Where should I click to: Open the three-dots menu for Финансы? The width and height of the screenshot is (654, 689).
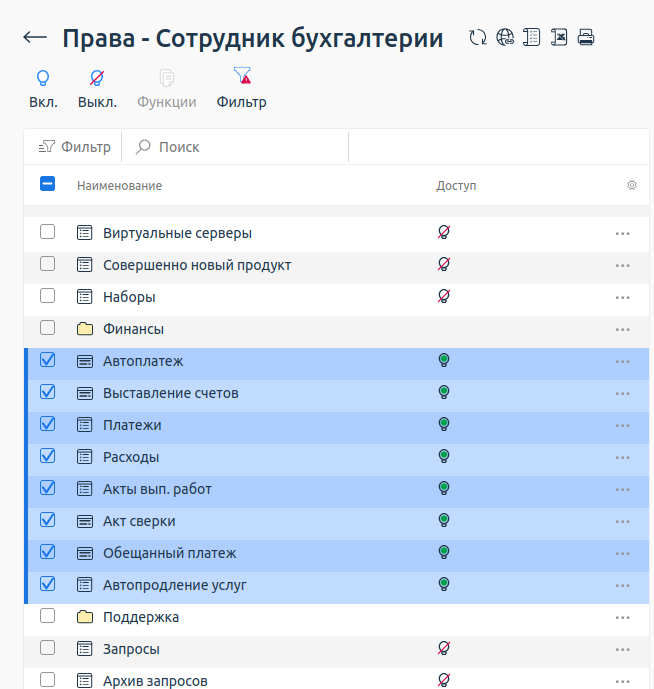point(622,330)
